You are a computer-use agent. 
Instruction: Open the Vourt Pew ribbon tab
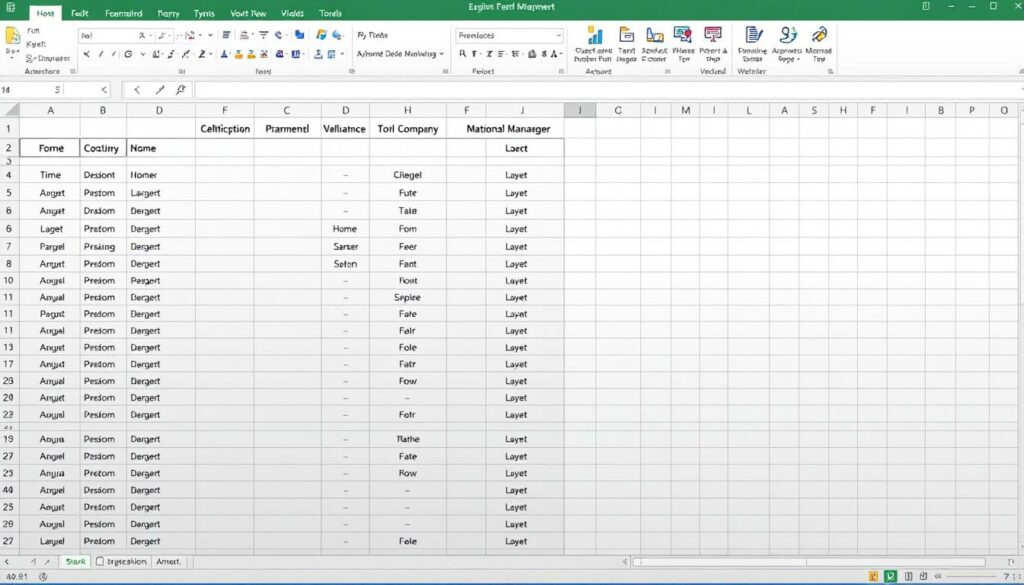click(x=248, y=13)
